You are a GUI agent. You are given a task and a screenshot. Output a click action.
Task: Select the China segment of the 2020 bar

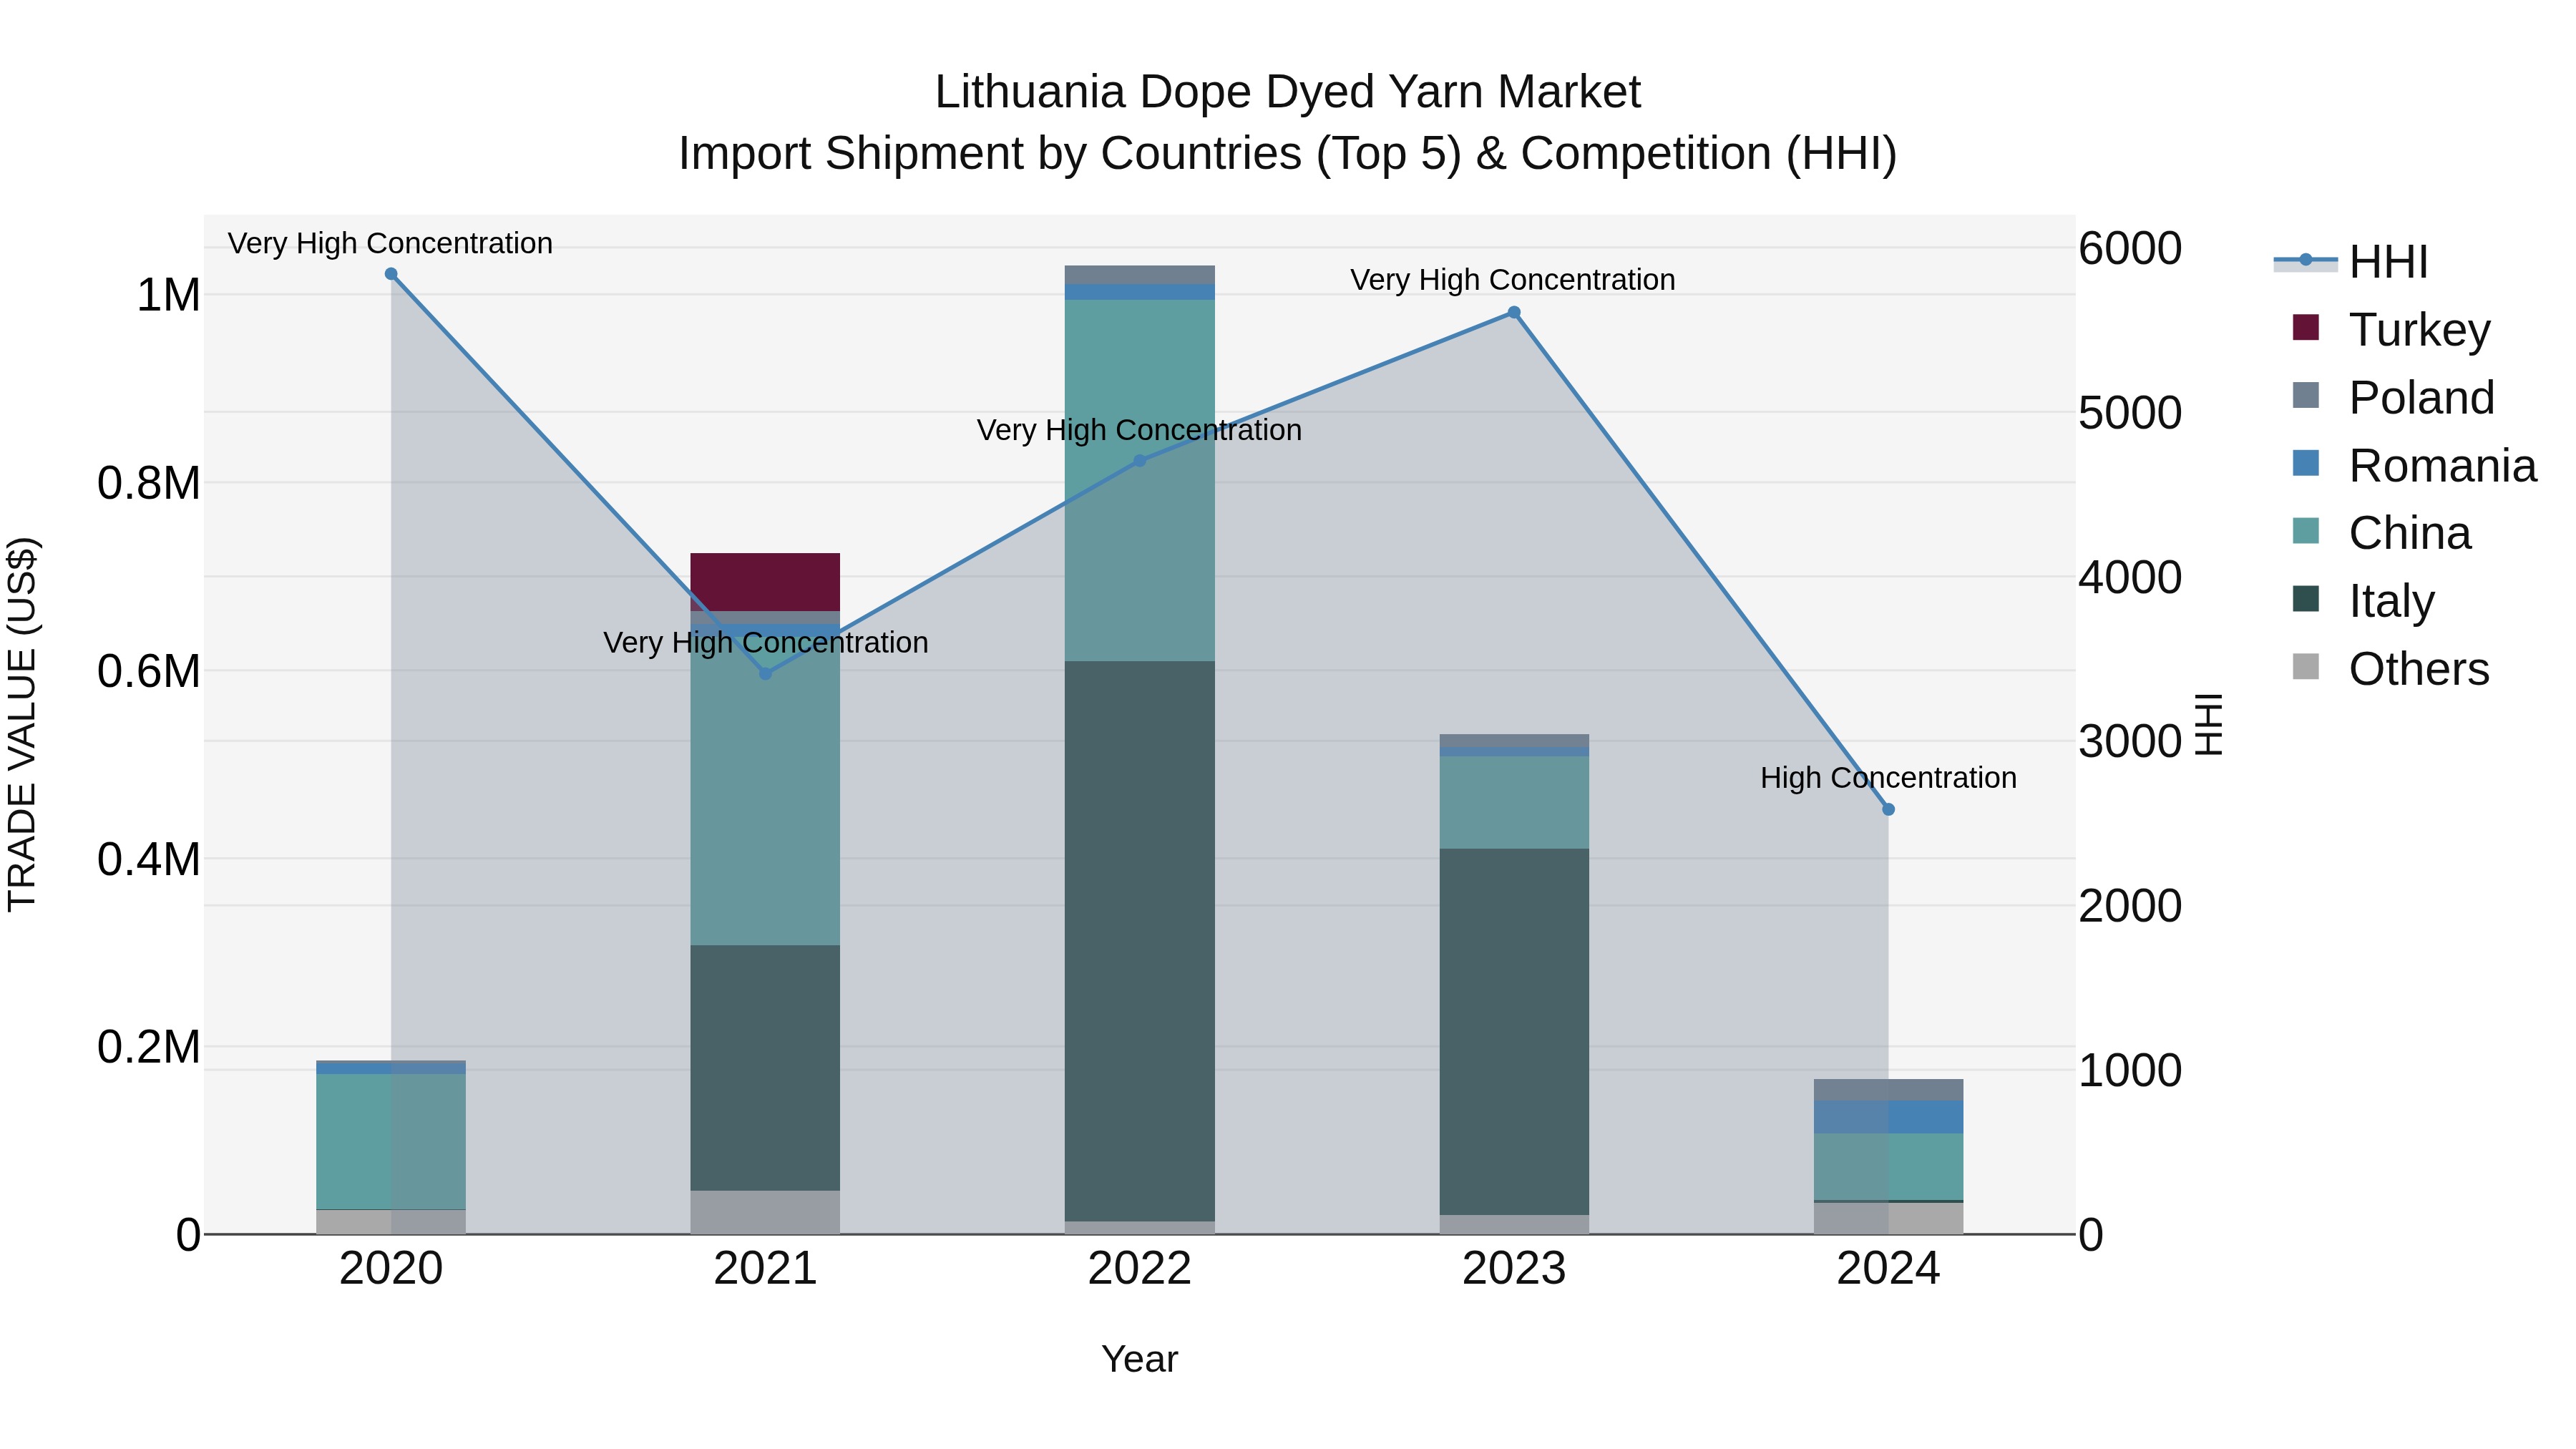pyautogui.click(x=391, y=1142)
